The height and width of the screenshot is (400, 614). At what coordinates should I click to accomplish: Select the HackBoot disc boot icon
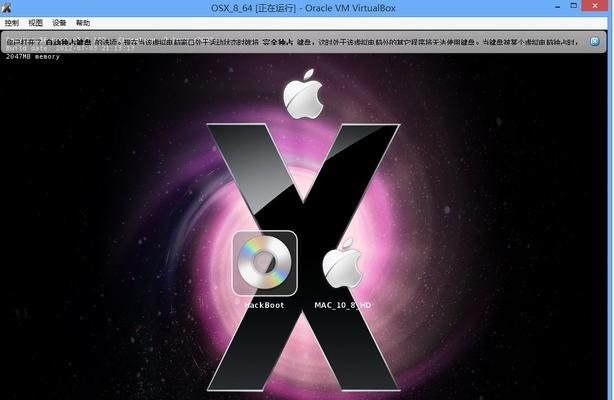tap(265, 263)
